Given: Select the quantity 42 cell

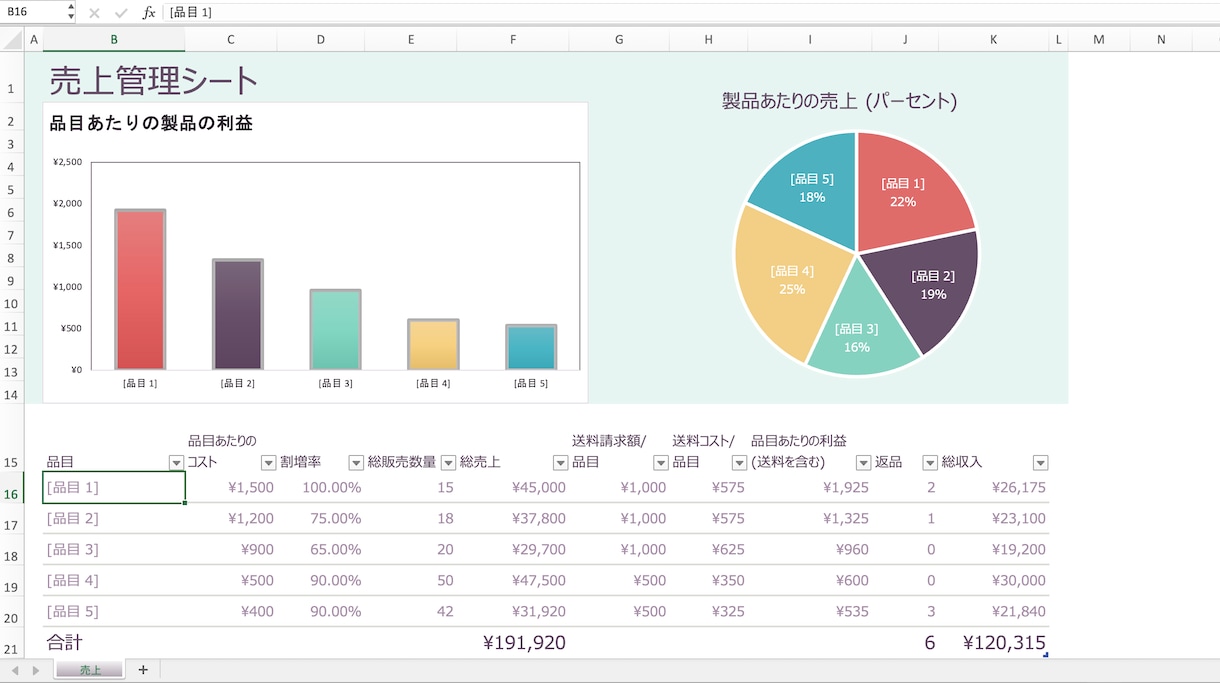Looking at the screenshot, I should [x=411, y=611].
